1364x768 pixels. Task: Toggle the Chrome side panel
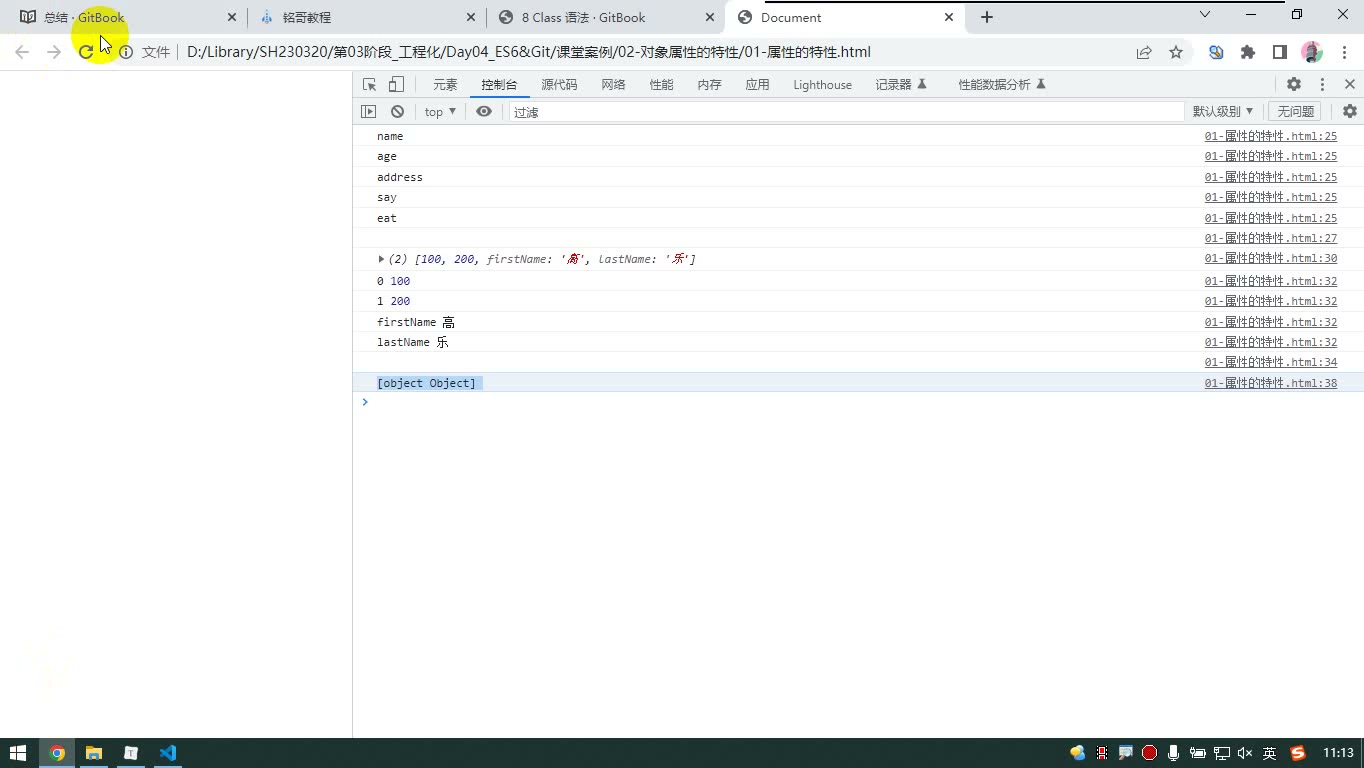tap(1280, 52)
